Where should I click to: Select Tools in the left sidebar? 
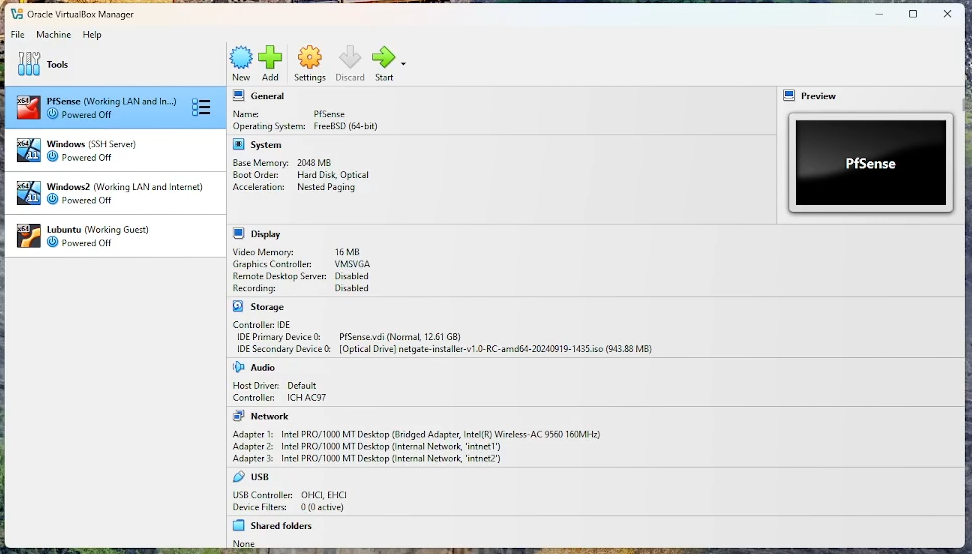[x=57, y=65]
